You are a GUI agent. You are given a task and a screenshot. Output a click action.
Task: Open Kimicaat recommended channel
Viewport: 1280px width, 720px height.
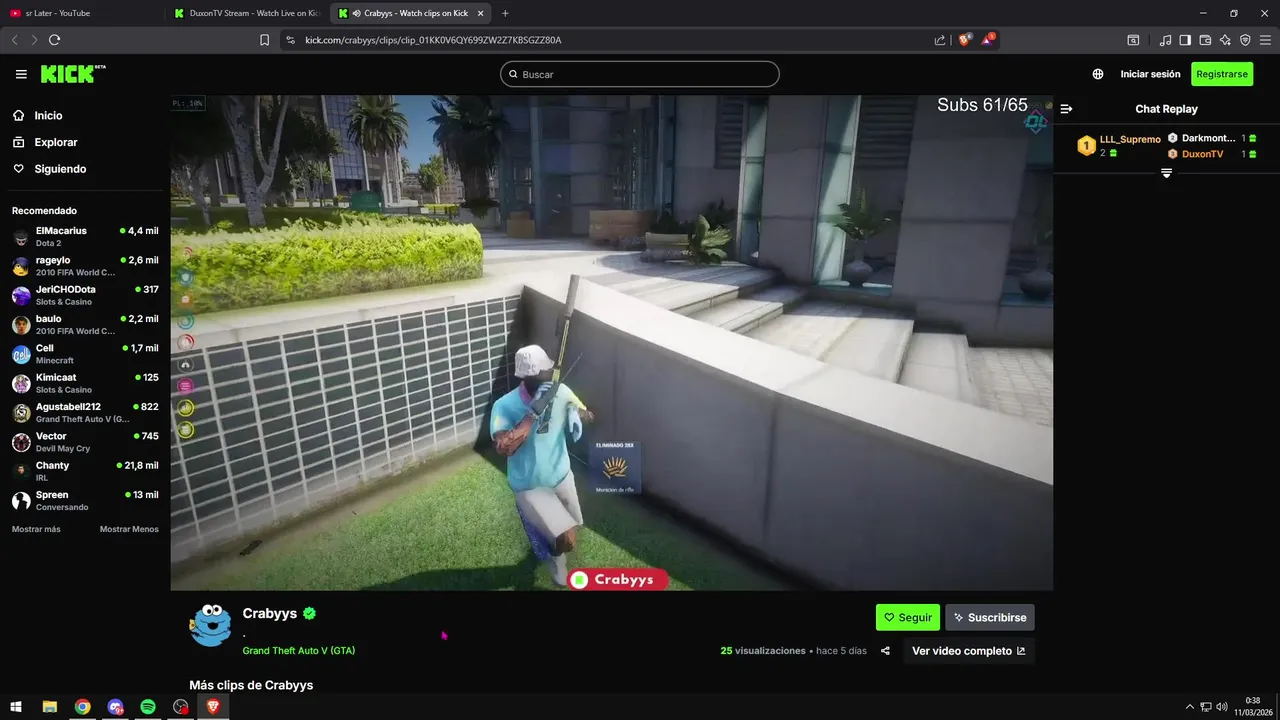pyautogui.click(x=85, y=383)
